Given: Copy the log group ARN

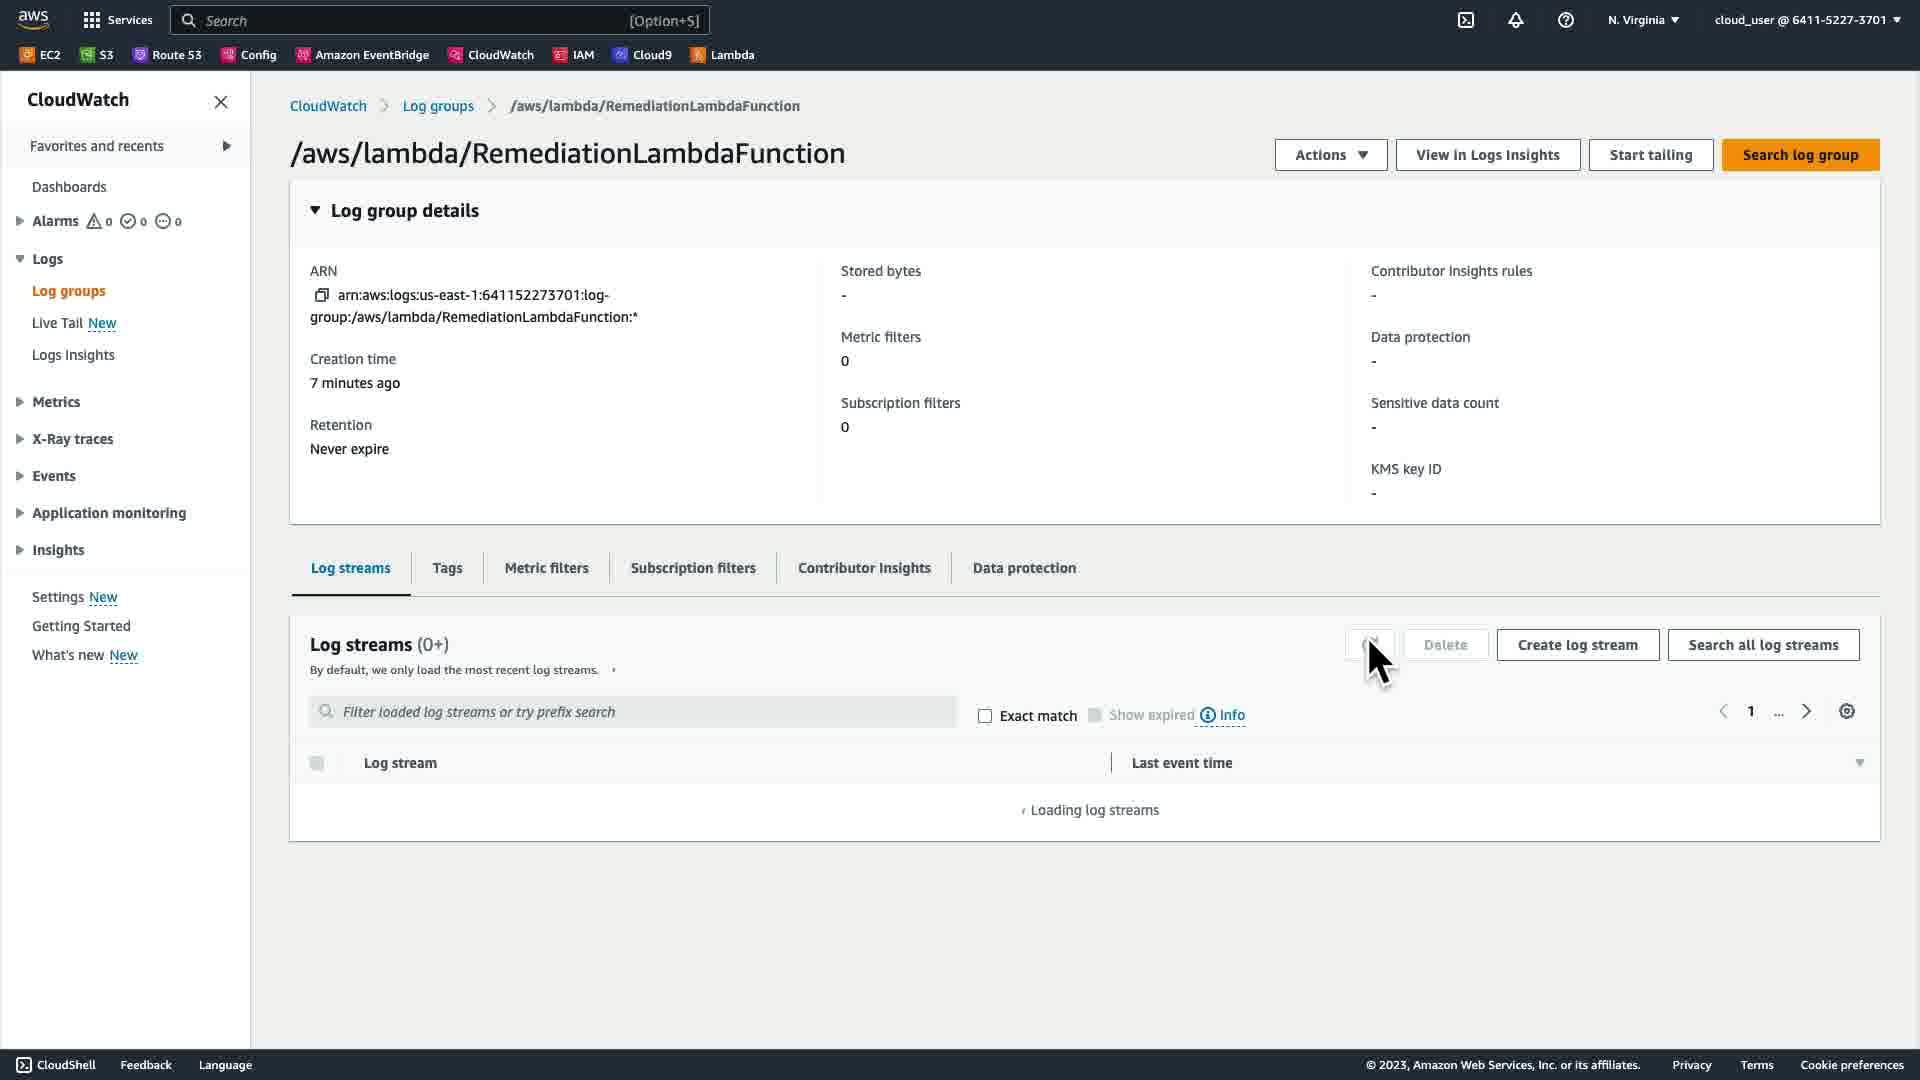Looking at the screenshot, I should click(x=321, y=295).
